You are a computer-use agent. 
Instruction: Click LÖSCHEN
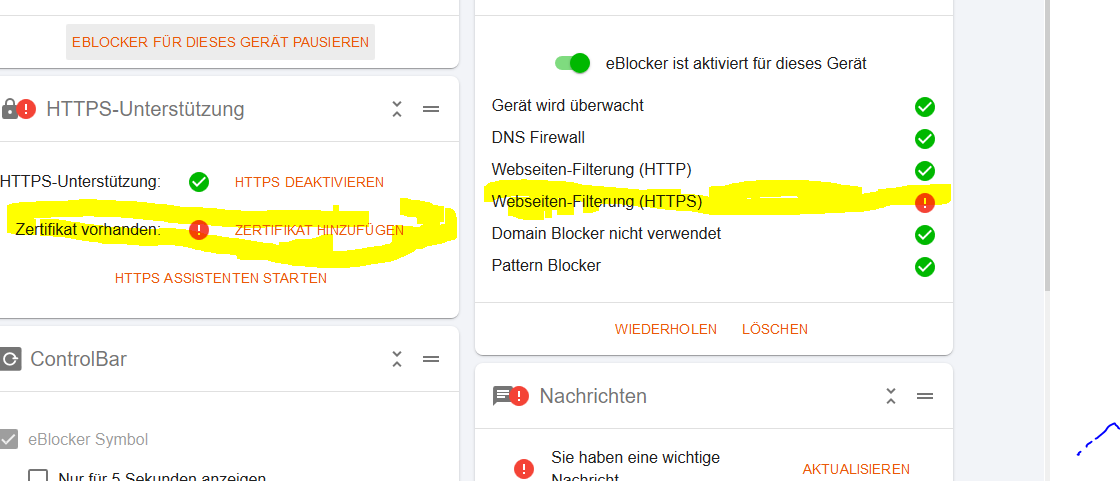(775, 329)
